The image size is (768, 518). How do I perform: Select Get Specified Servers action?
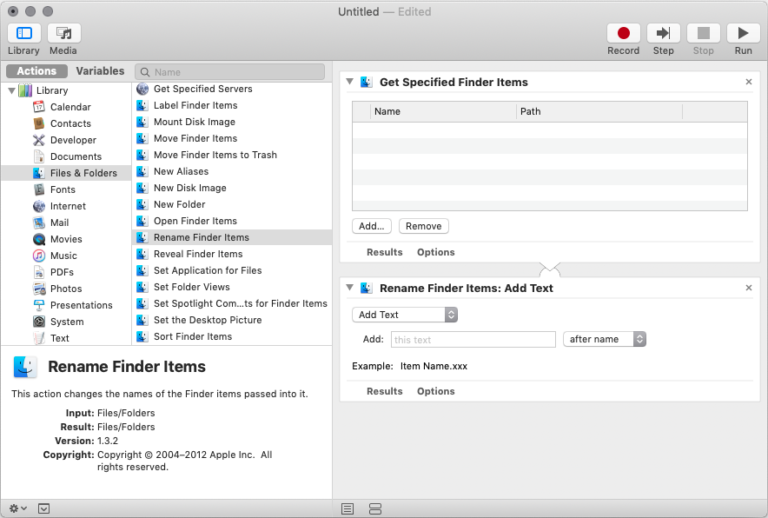tap(232, 89)
